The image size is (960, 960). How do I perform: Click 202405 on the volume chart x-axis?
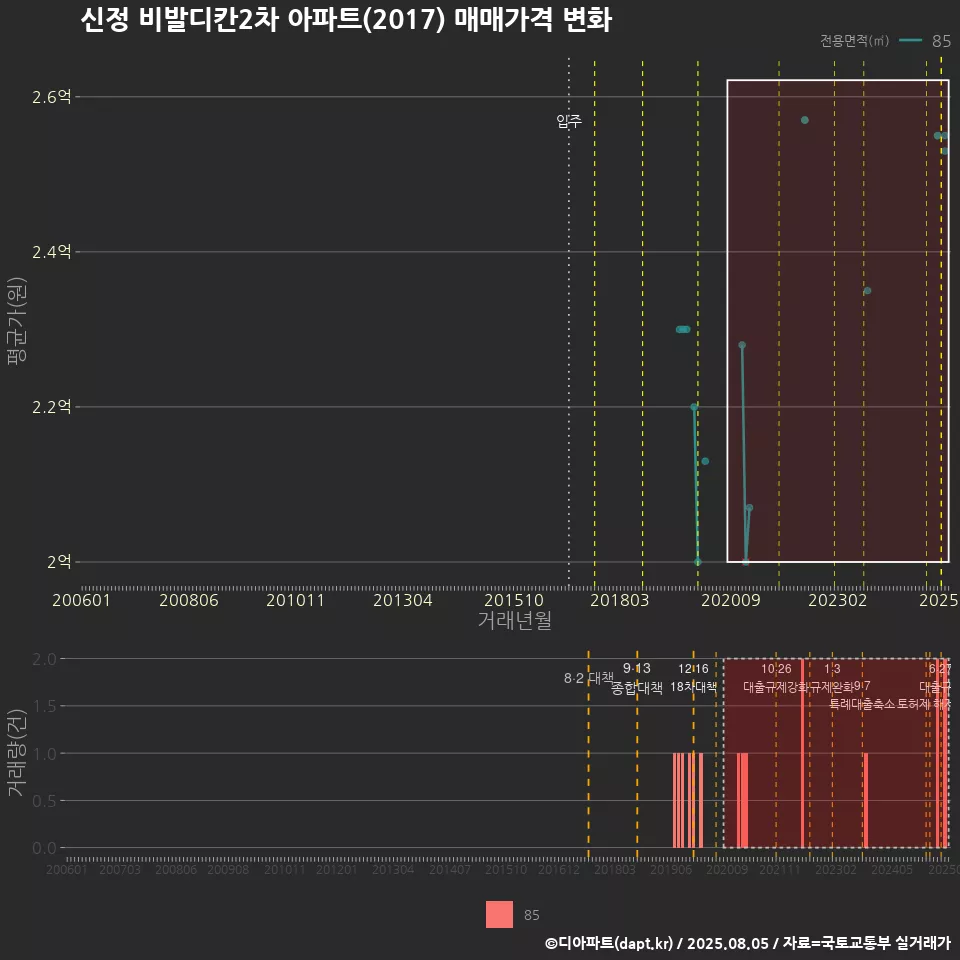(892, 869)
